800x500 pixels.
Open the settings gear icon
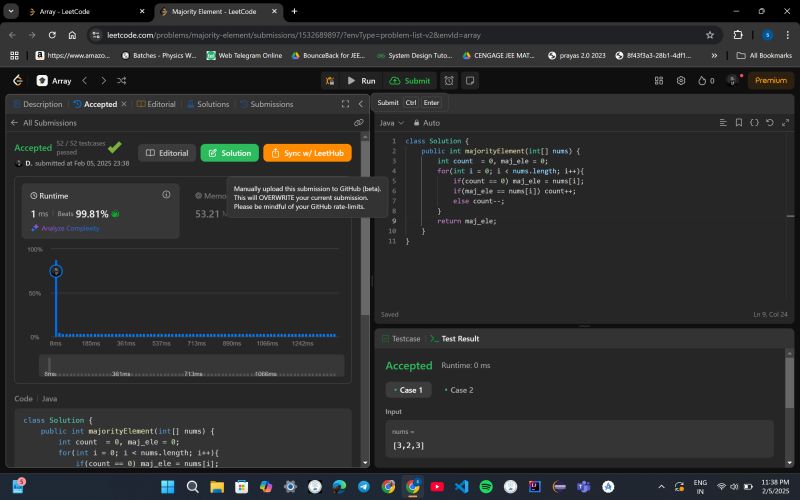click(681, 80)
